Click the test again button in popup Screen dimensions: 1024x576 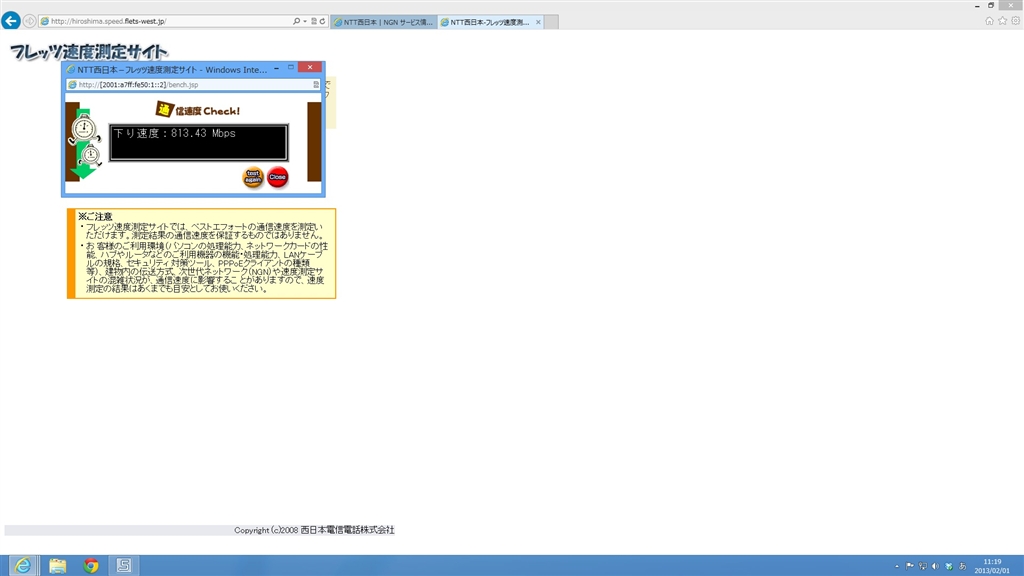(x=253, y=177)
